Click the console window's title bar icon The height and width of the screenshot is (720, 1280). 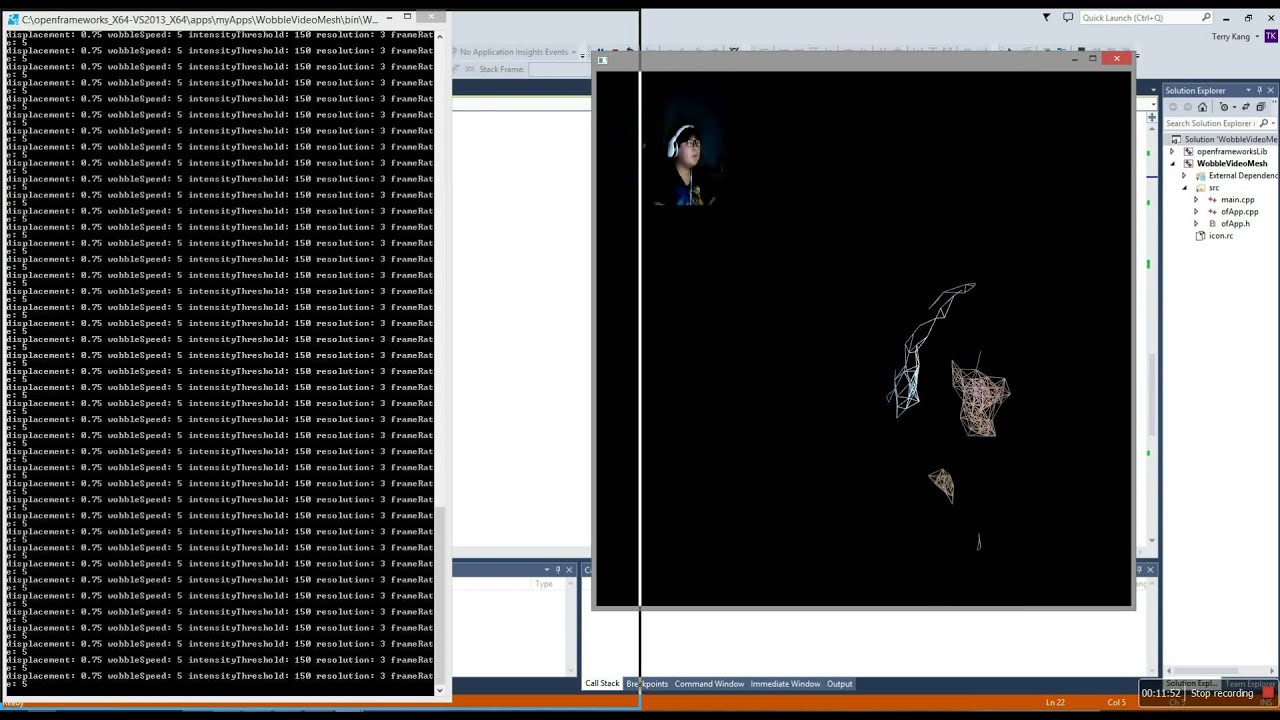pos(12,19)
